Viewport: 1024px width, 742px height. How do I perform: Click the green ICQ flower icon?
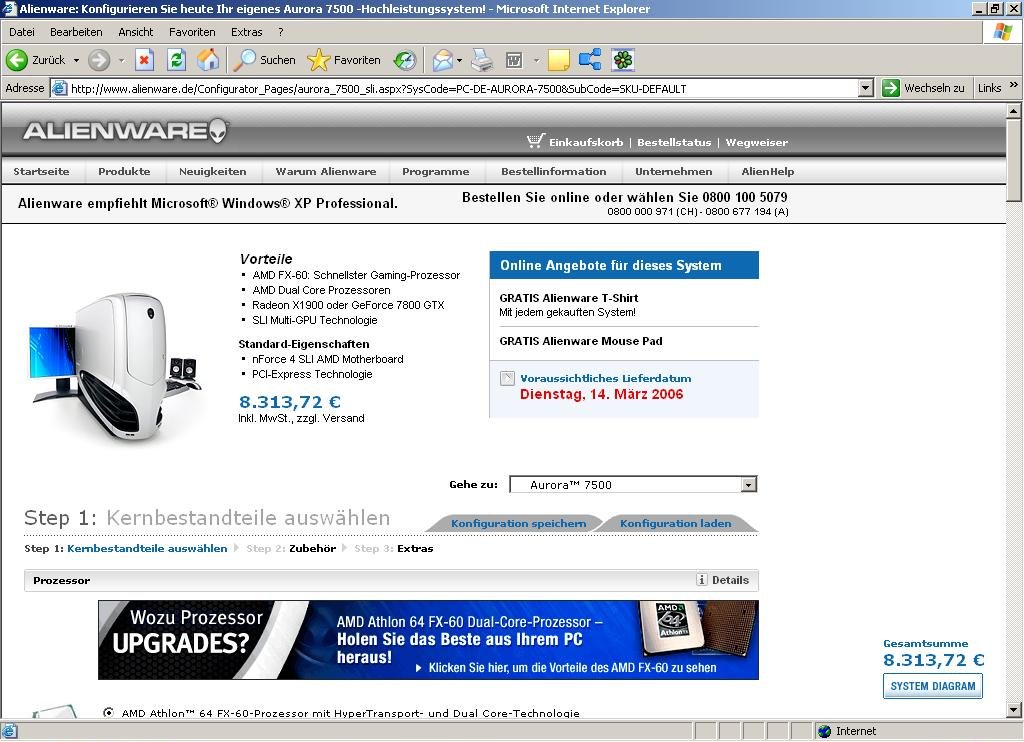[623, 60]
